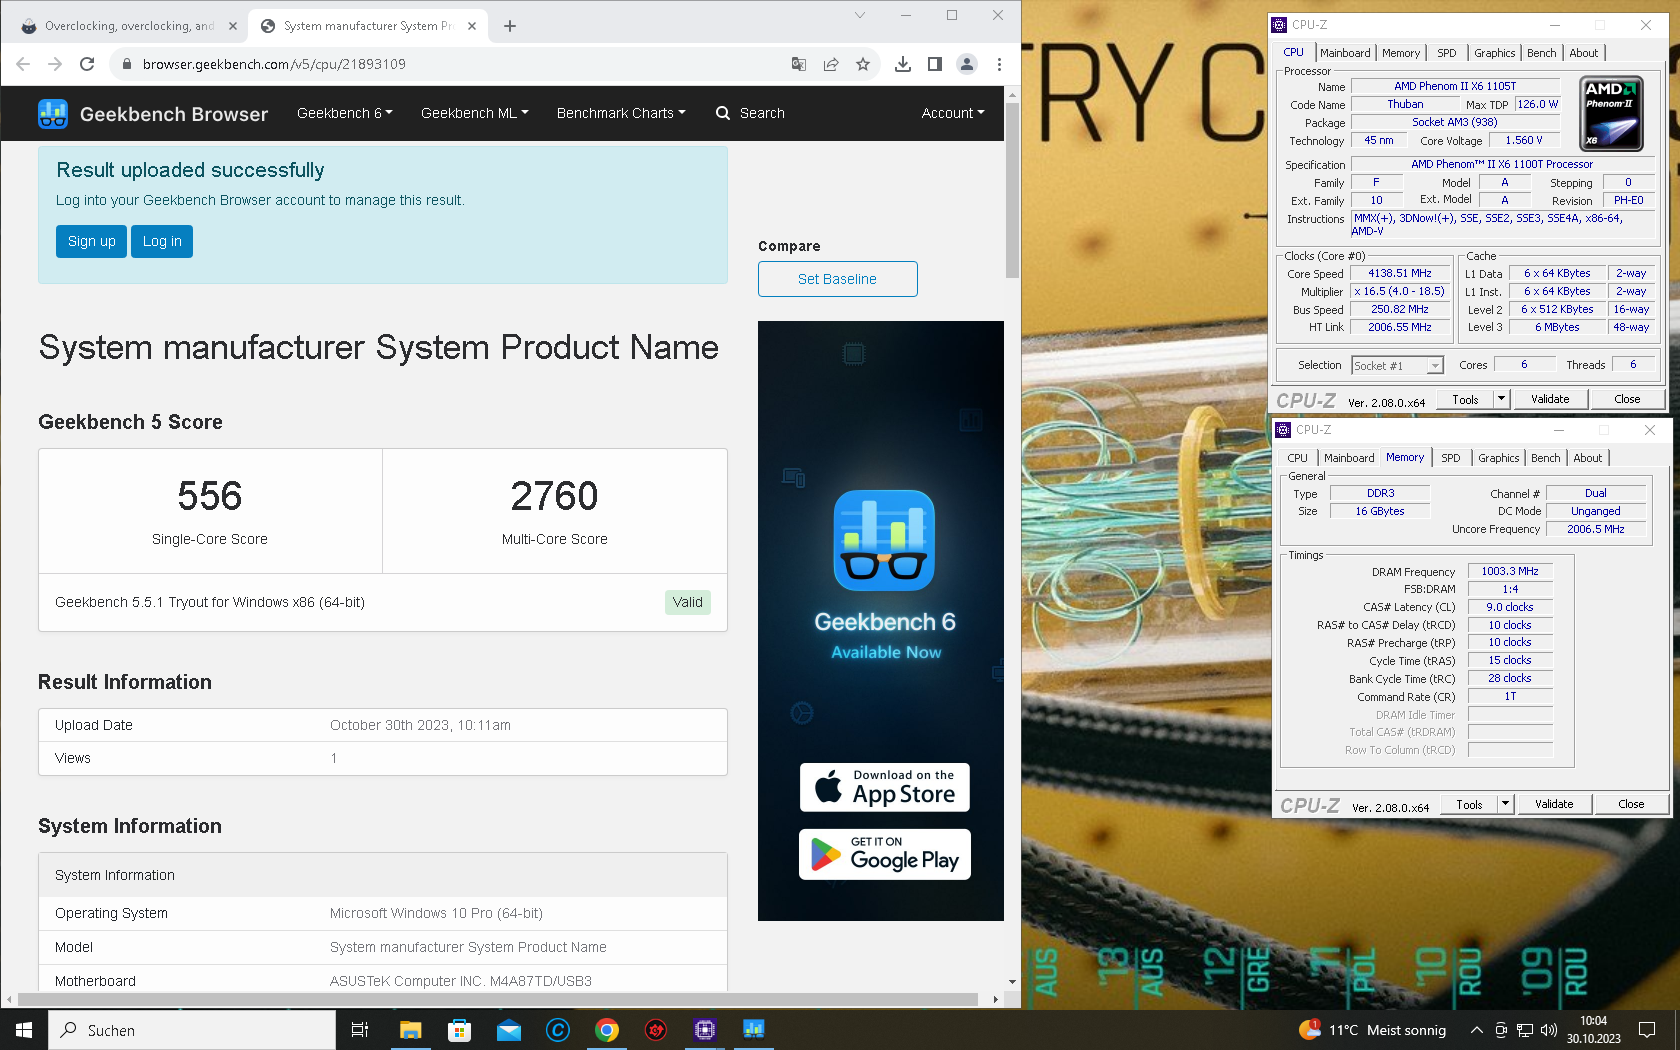1680x1050 pixels.
Task: Switch to About tab in lower CPU-Z
Action: point(1588,458)
